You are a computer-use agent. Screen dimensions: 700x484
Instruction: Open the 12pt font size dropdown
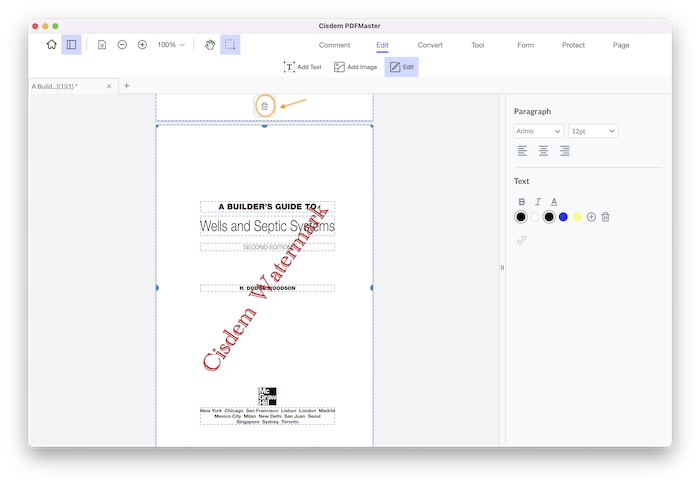tap(593, 131)
